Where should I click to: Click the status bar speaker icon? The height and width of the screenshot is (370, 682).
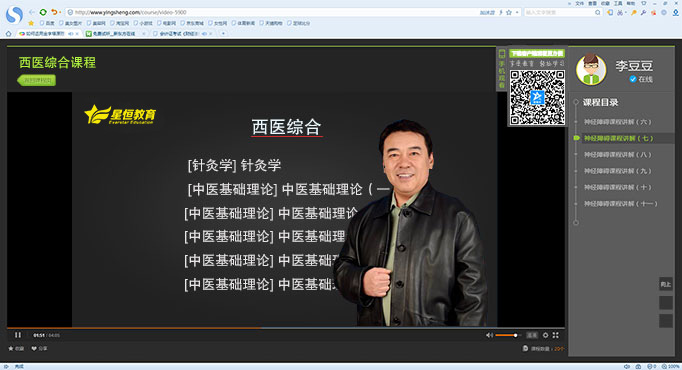627,367
